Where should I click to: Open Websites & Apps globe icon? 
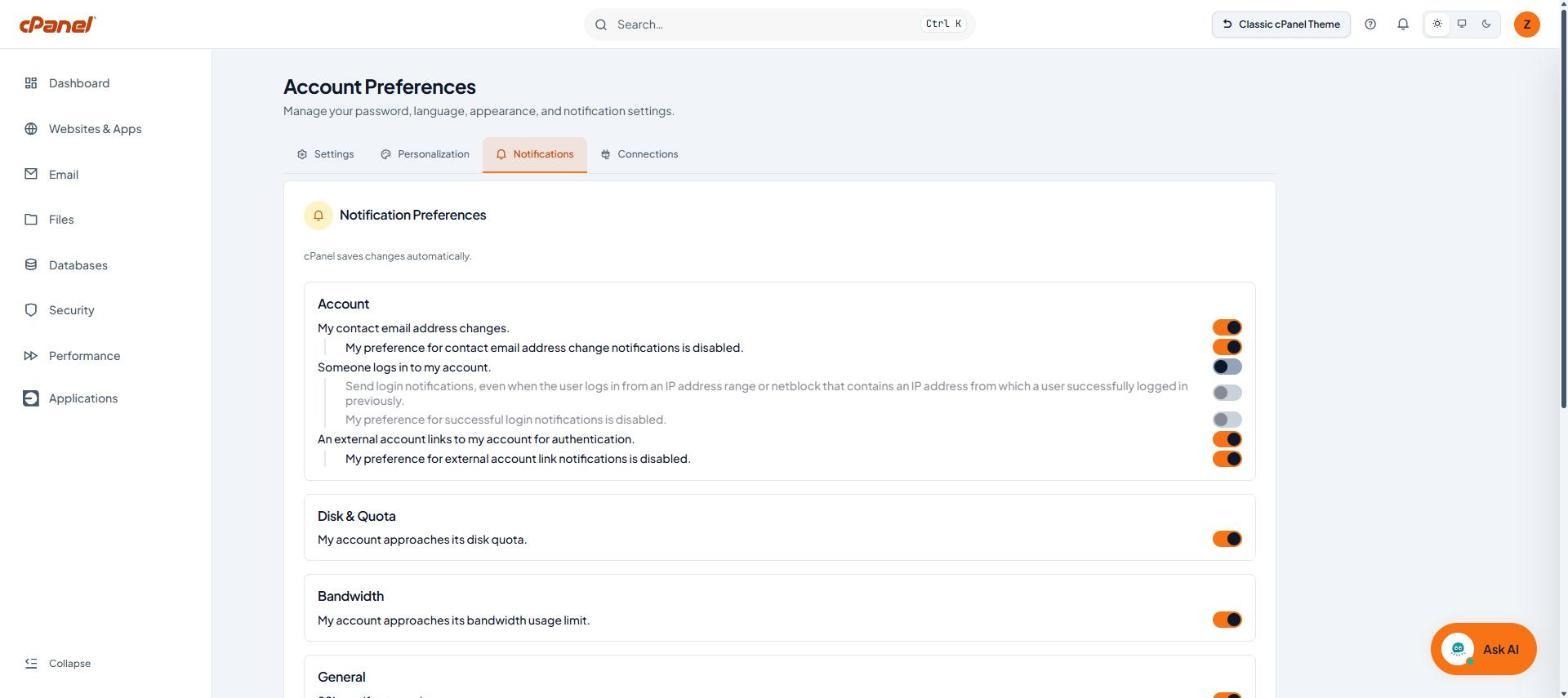point(31,129)
